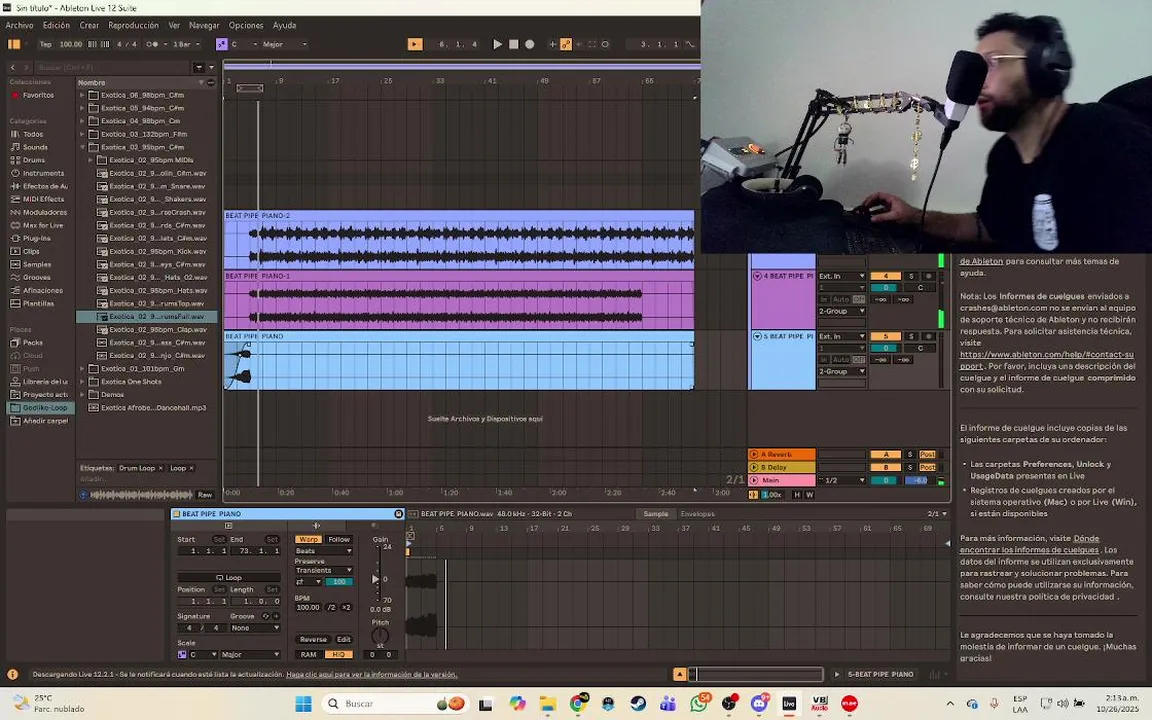Open the Edición menu
Viewport: 1152px width, 720px height.
(x=57, y=25)
